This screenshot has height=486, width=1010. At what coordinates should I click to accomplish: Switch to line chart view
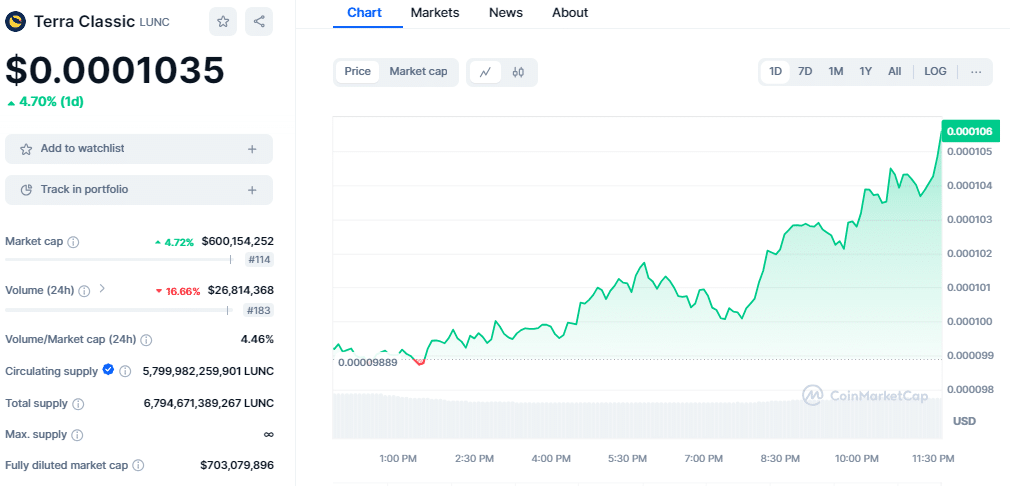click(x=486, y=72)
